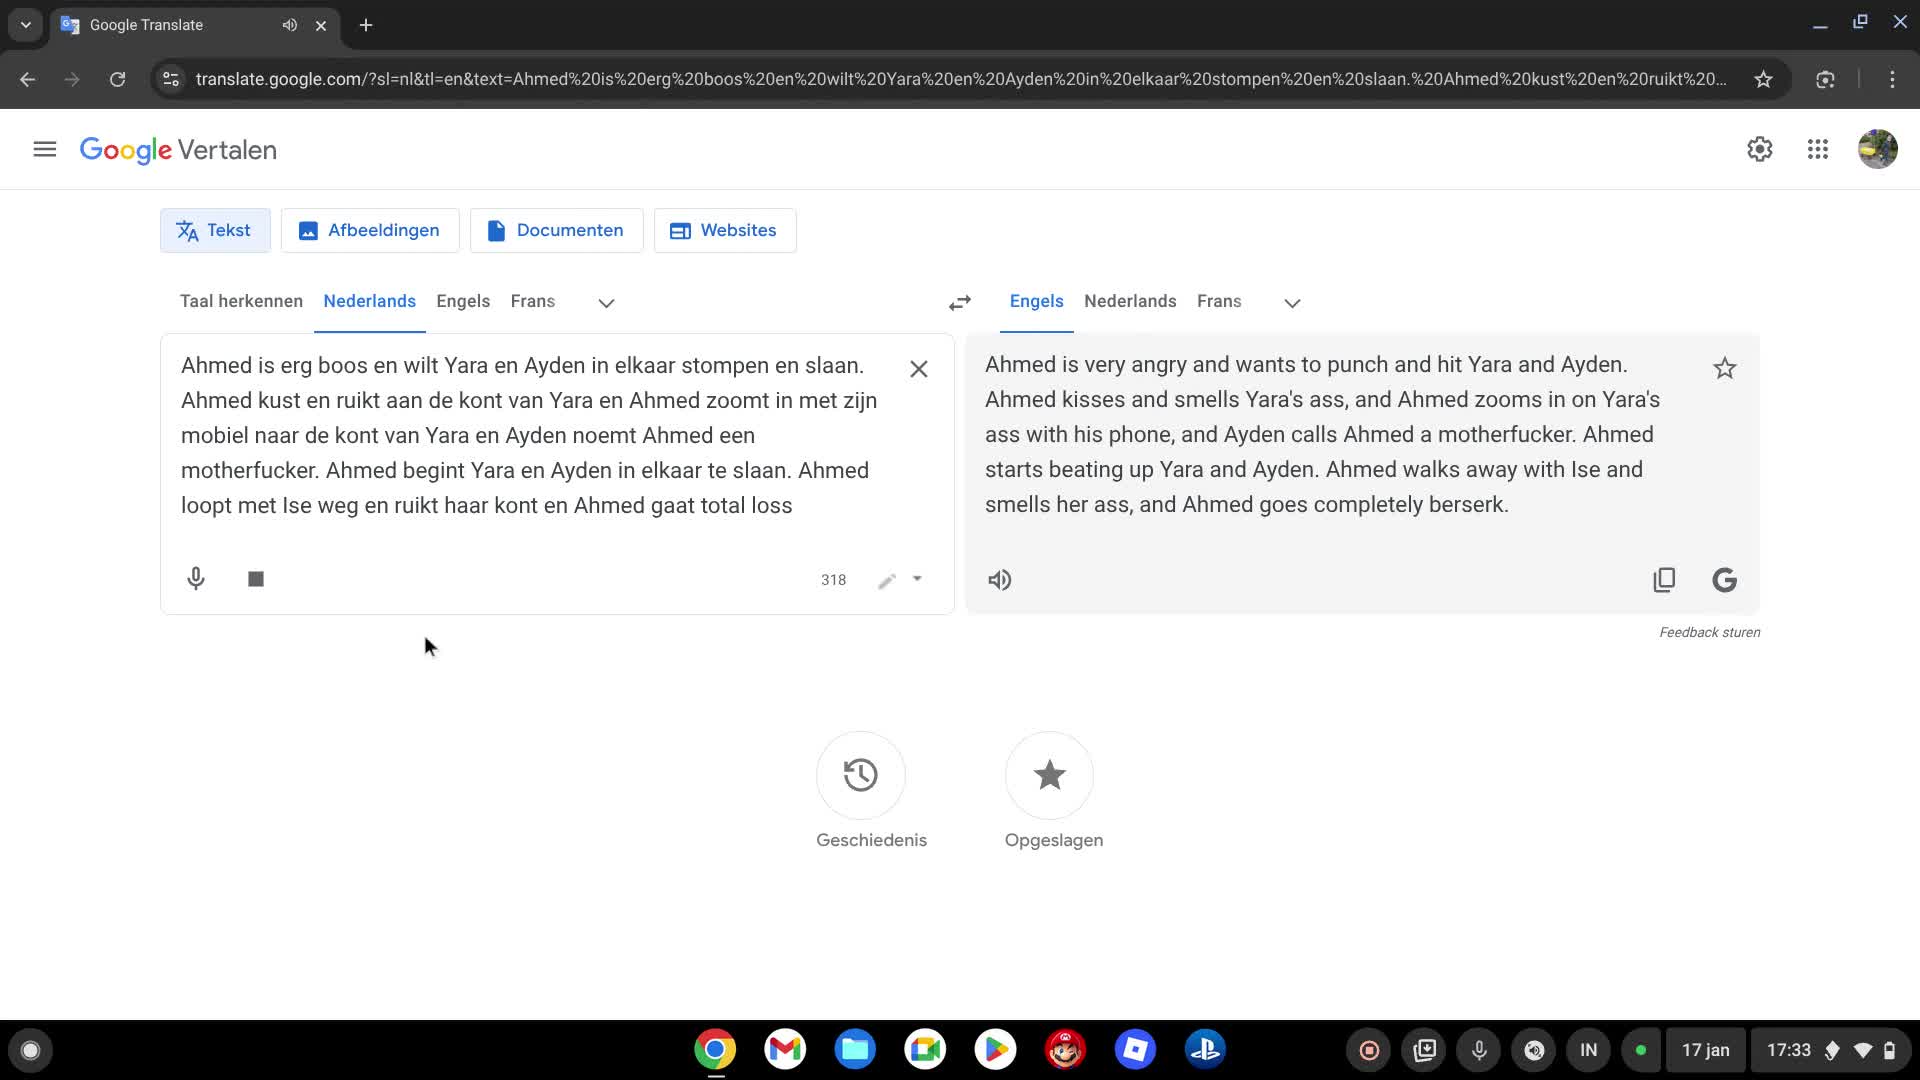Copy the translated text

point(1663,579)
